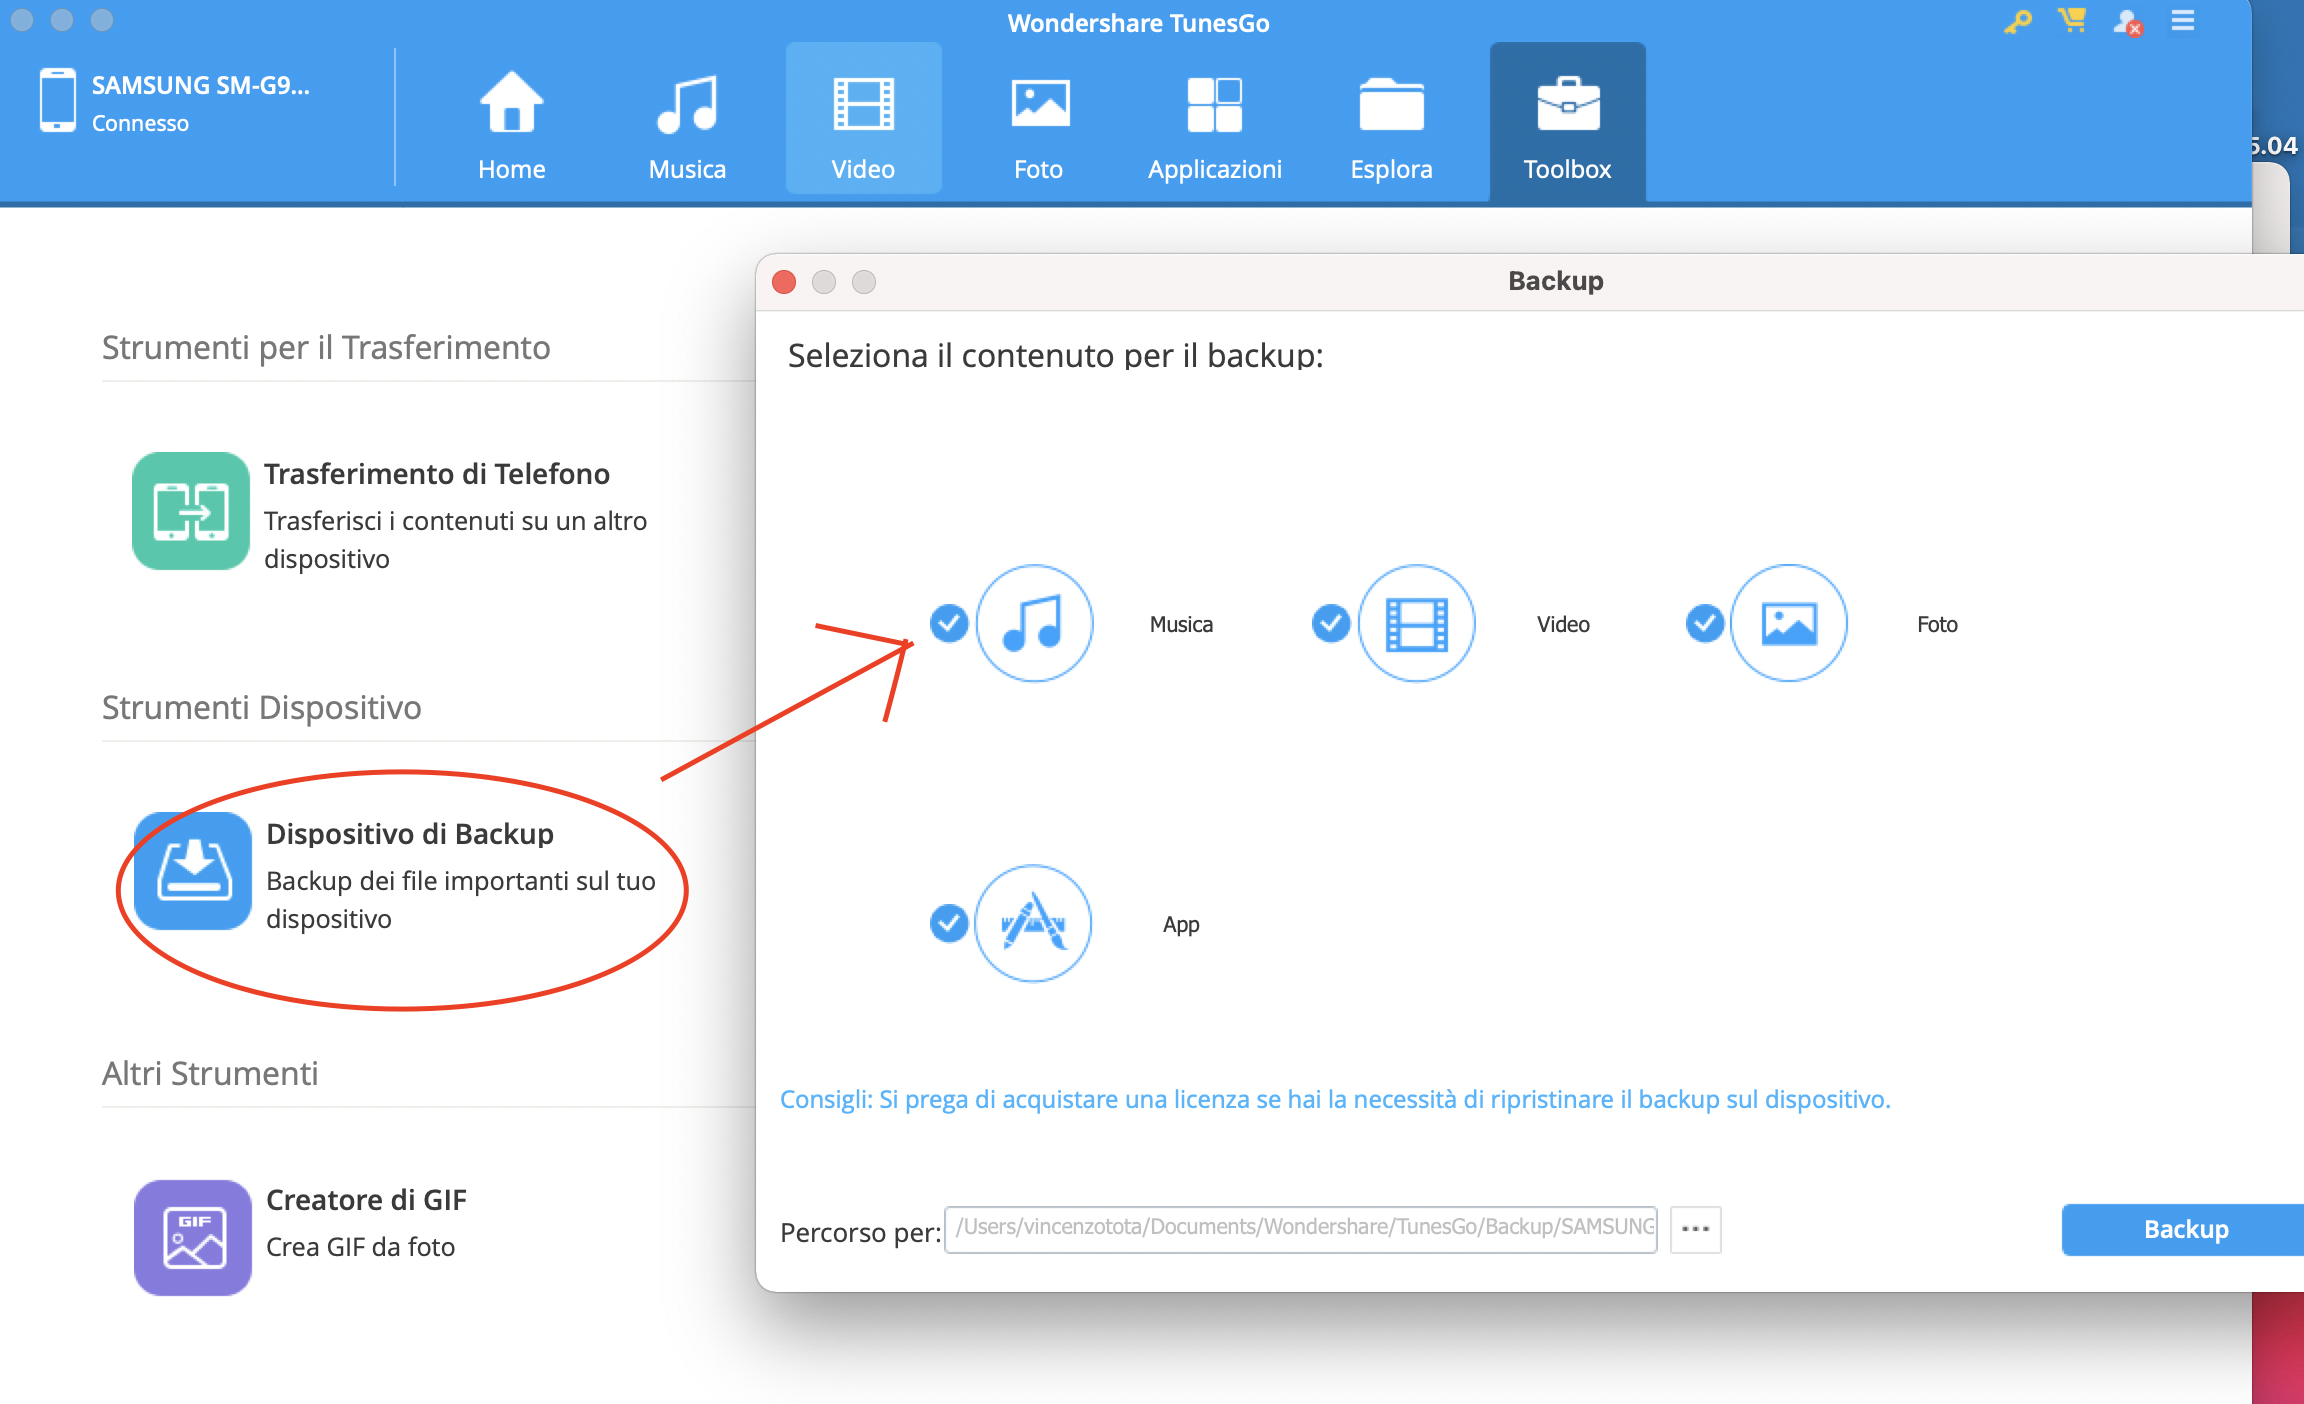Click the key registration icon
Screen dimensions: 2304x1404
(x=2018, y=21)
